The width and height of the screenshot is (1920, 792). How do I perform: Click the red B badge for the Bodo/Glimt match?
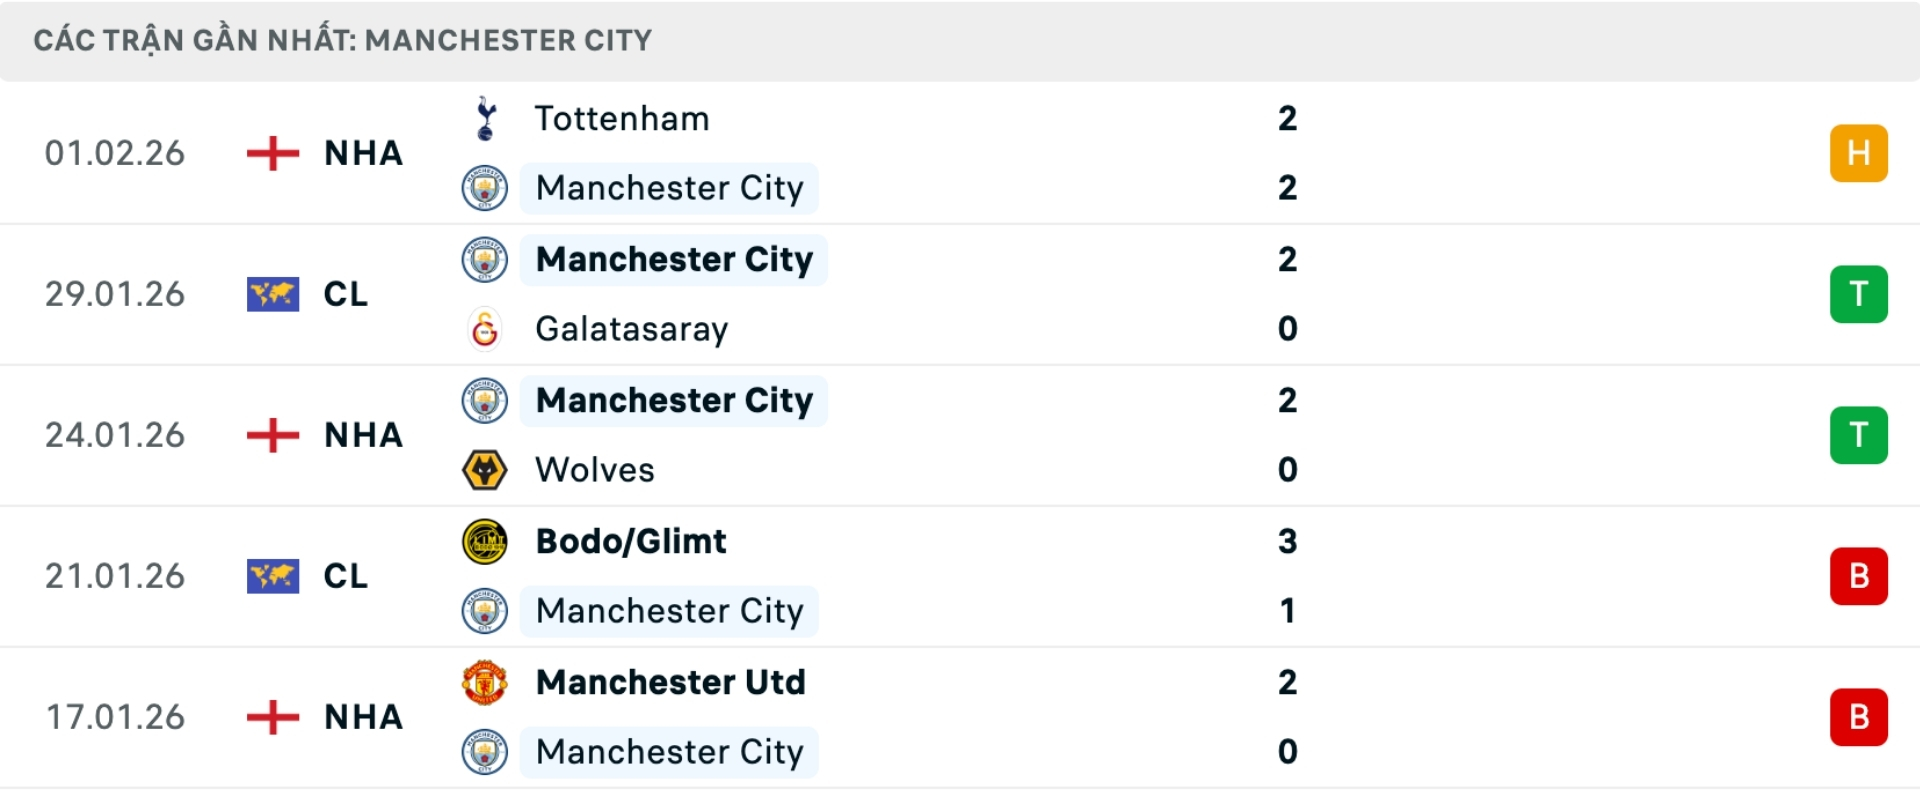pos(1859,576)
